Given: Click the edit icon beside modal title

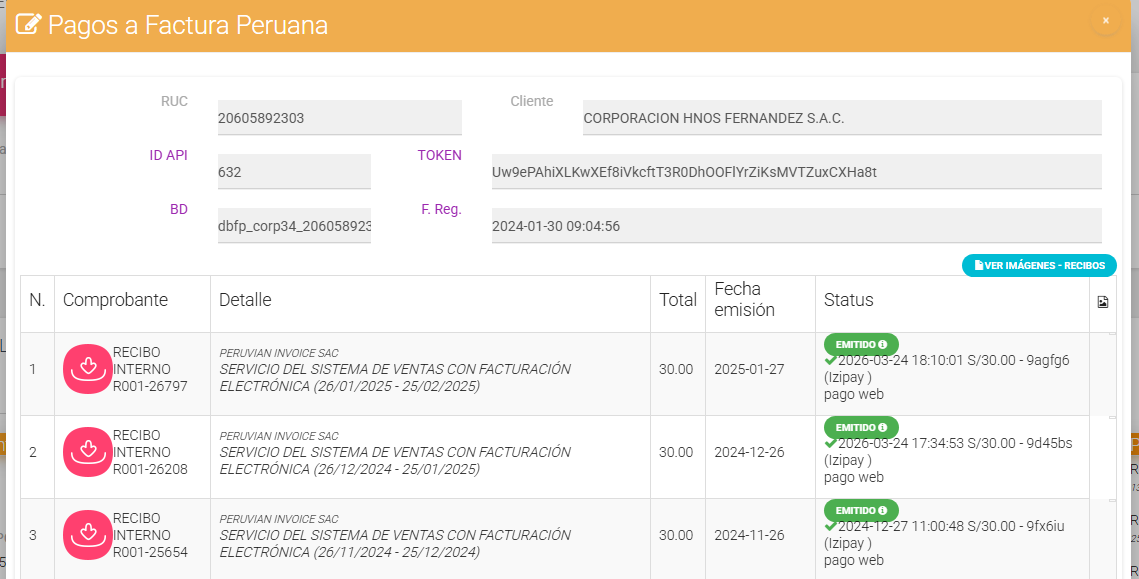Looking at the screenshot, I should 29,24.
